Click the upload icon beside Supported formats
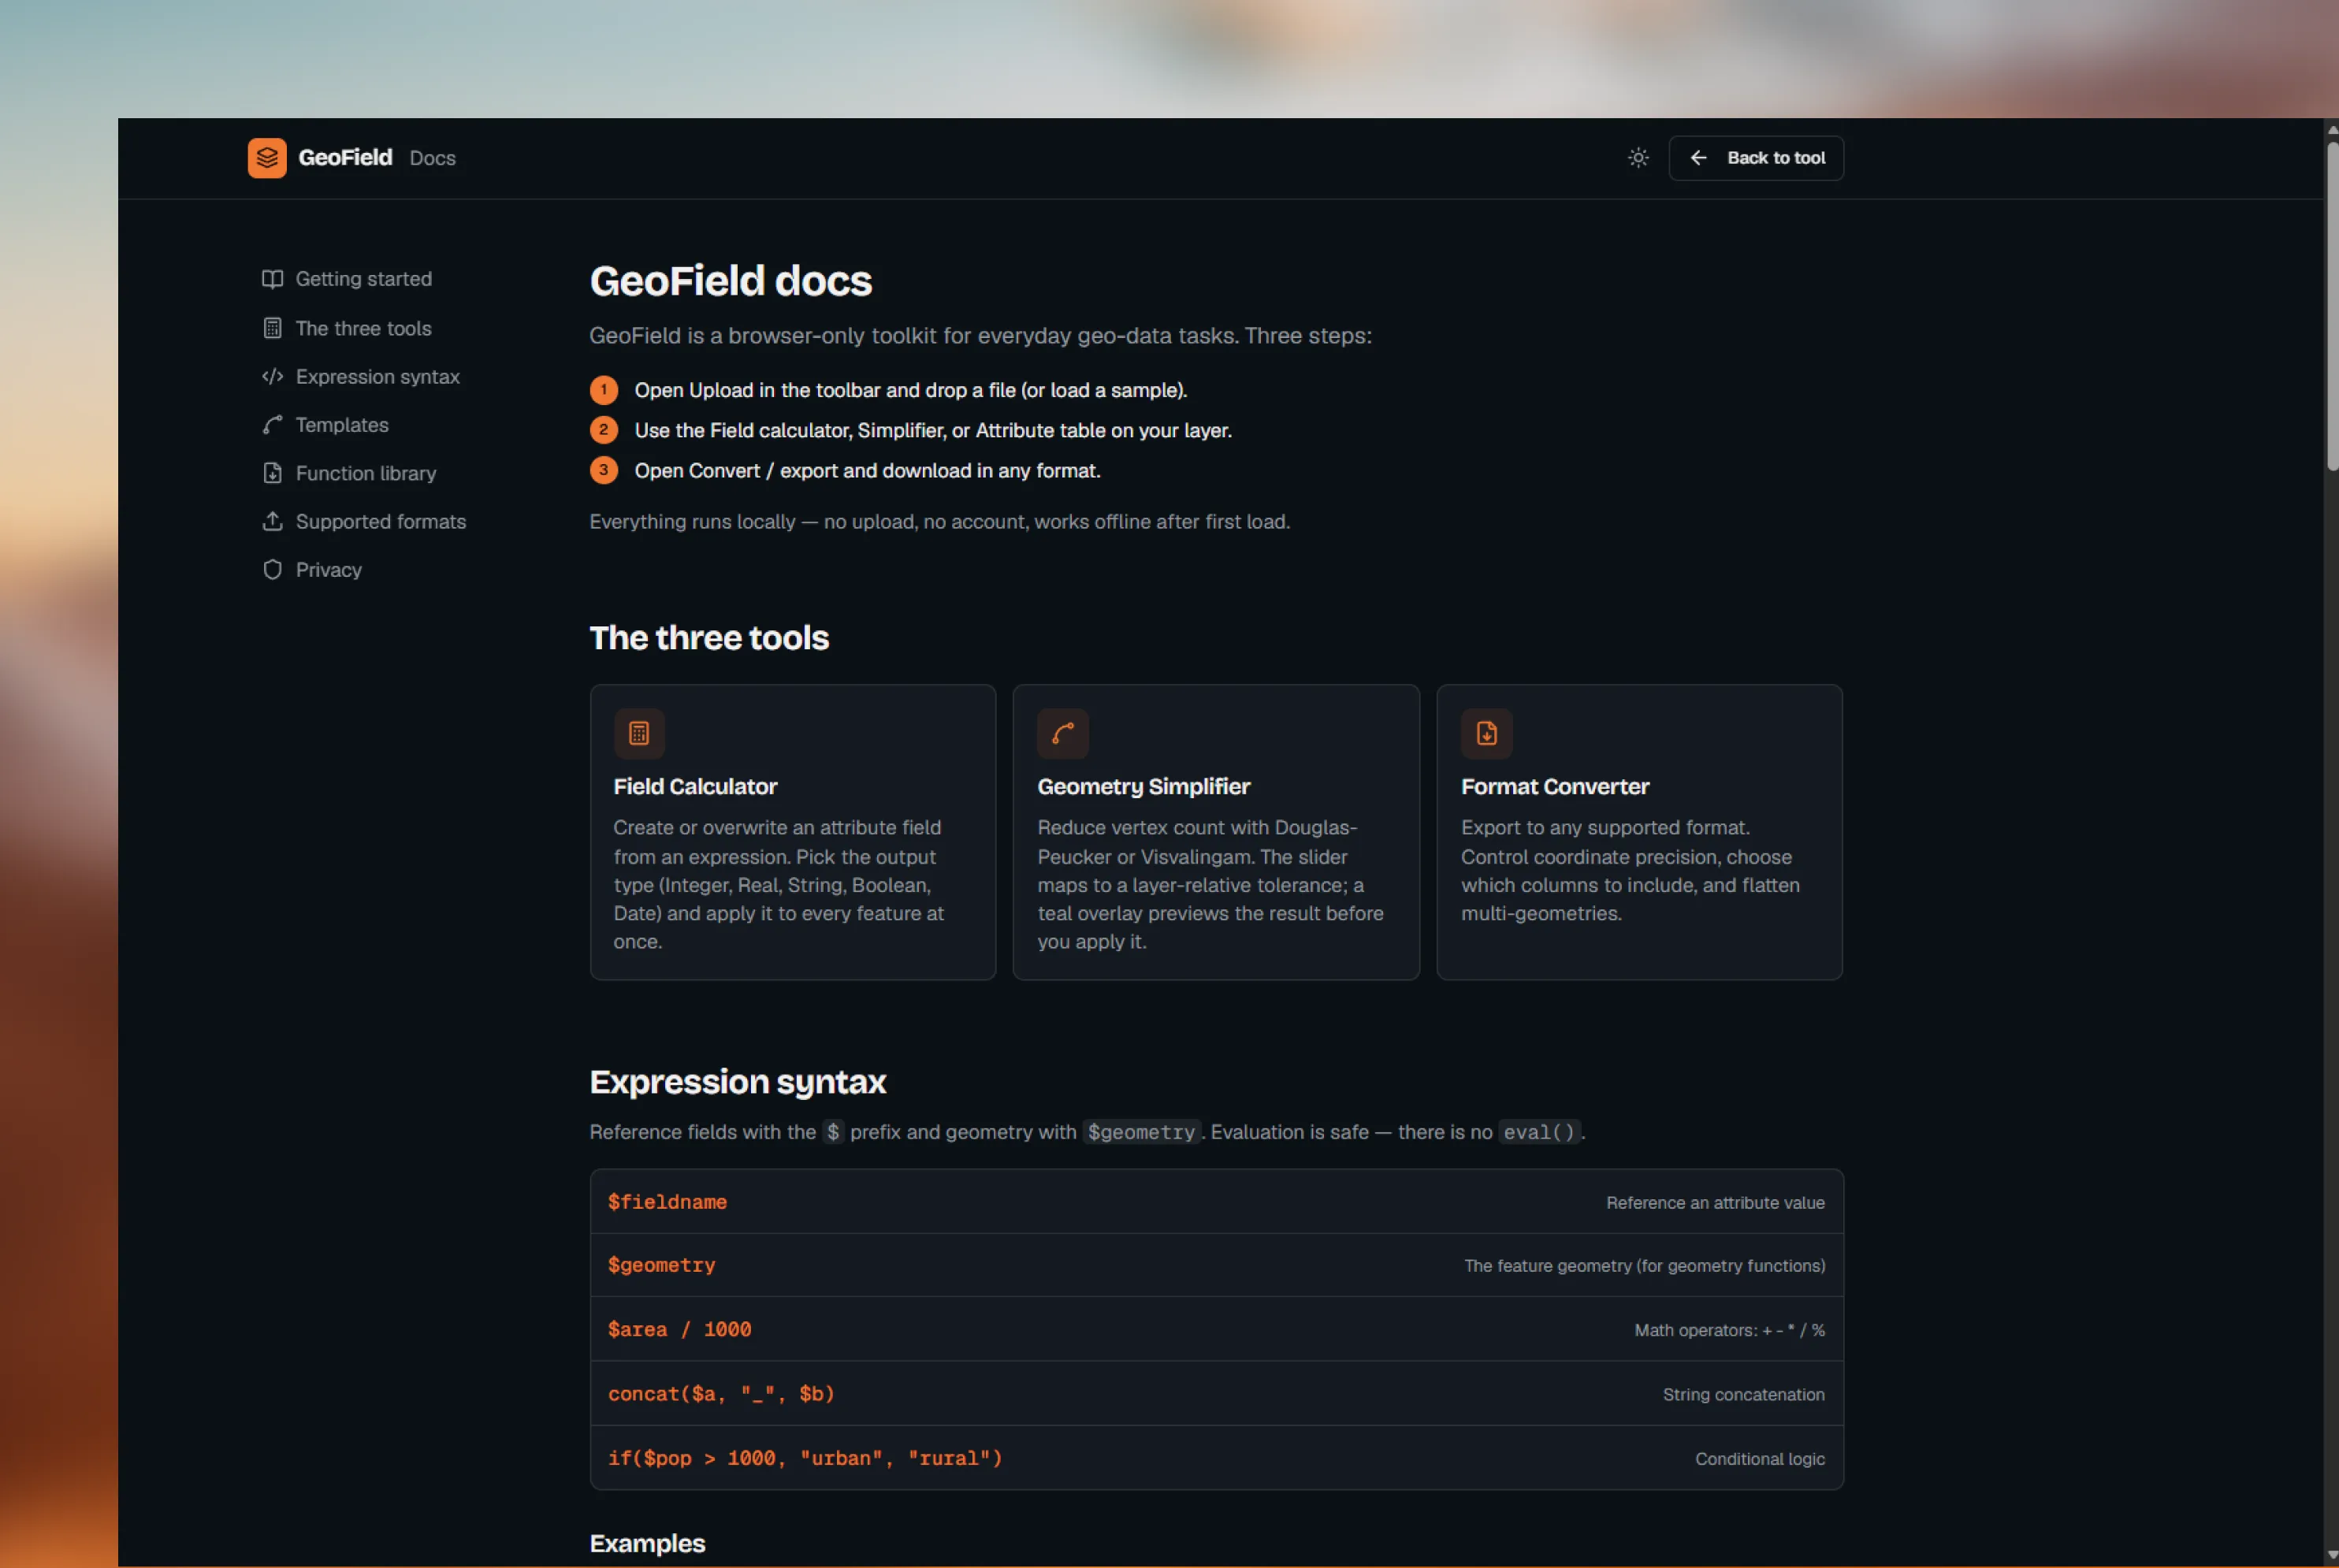This screenshot has height=1568, width=2339. tap(272, 521)
